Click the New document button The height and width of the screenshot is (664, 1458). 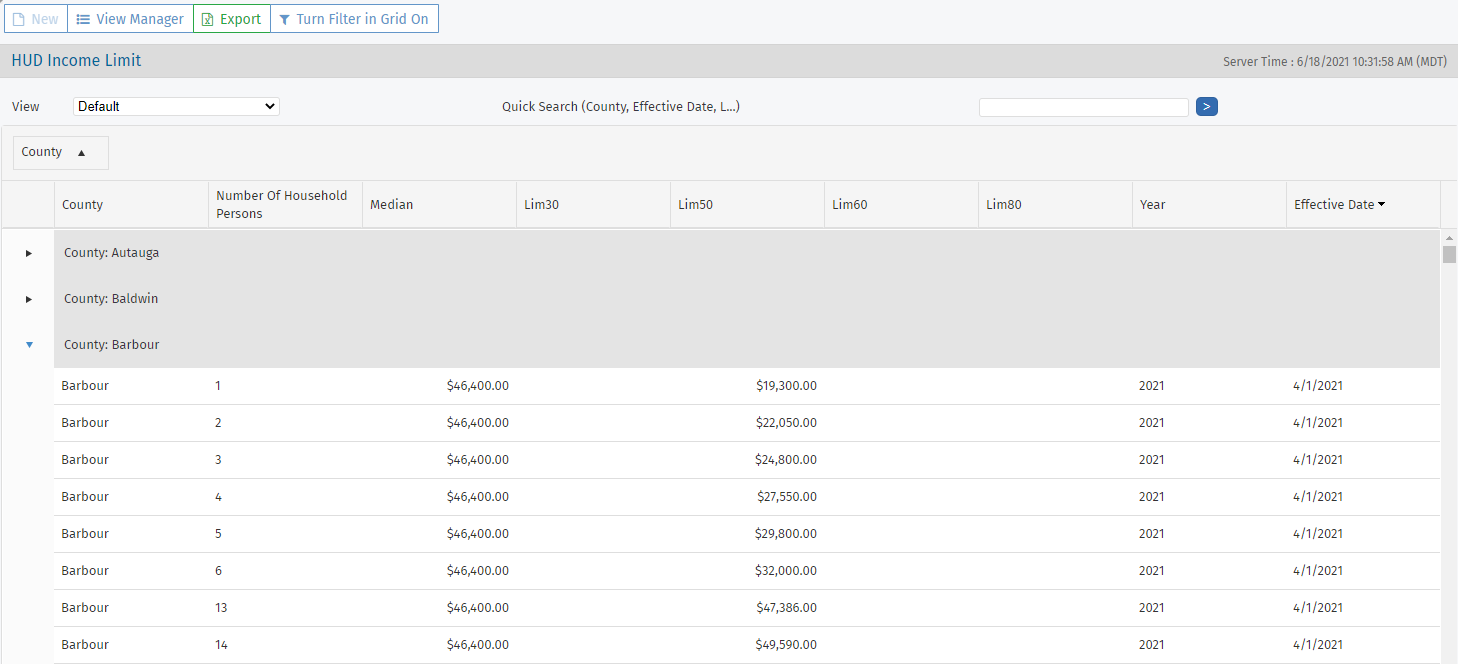(x=35, y=19)
